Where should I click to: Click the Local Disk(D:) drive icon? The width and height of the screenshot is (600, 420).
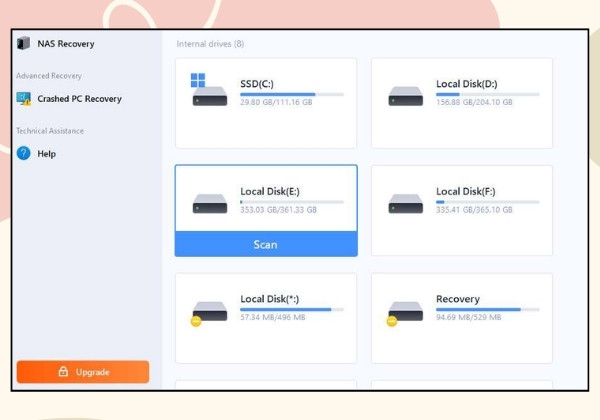point(406,96)
